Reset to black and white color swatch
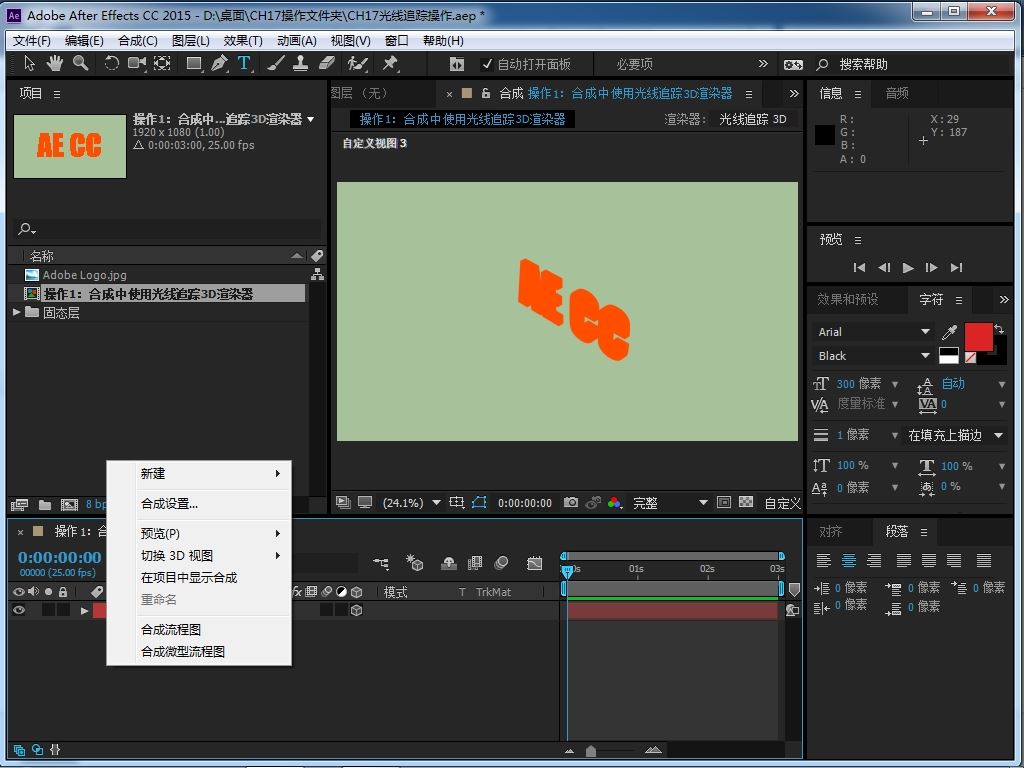Viewport: 1024px width, 768px height. [948, 355]
